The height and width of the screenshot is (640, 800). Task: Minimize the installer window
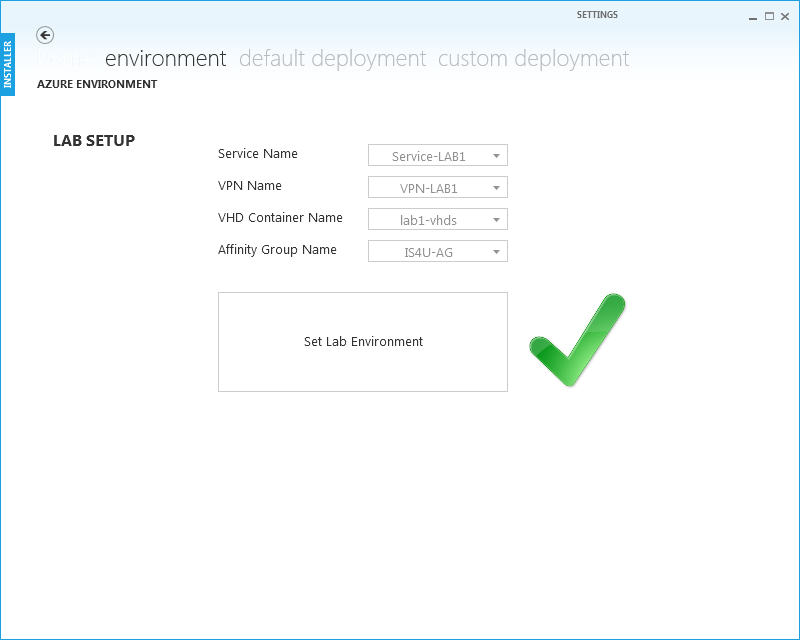(753, 17)
